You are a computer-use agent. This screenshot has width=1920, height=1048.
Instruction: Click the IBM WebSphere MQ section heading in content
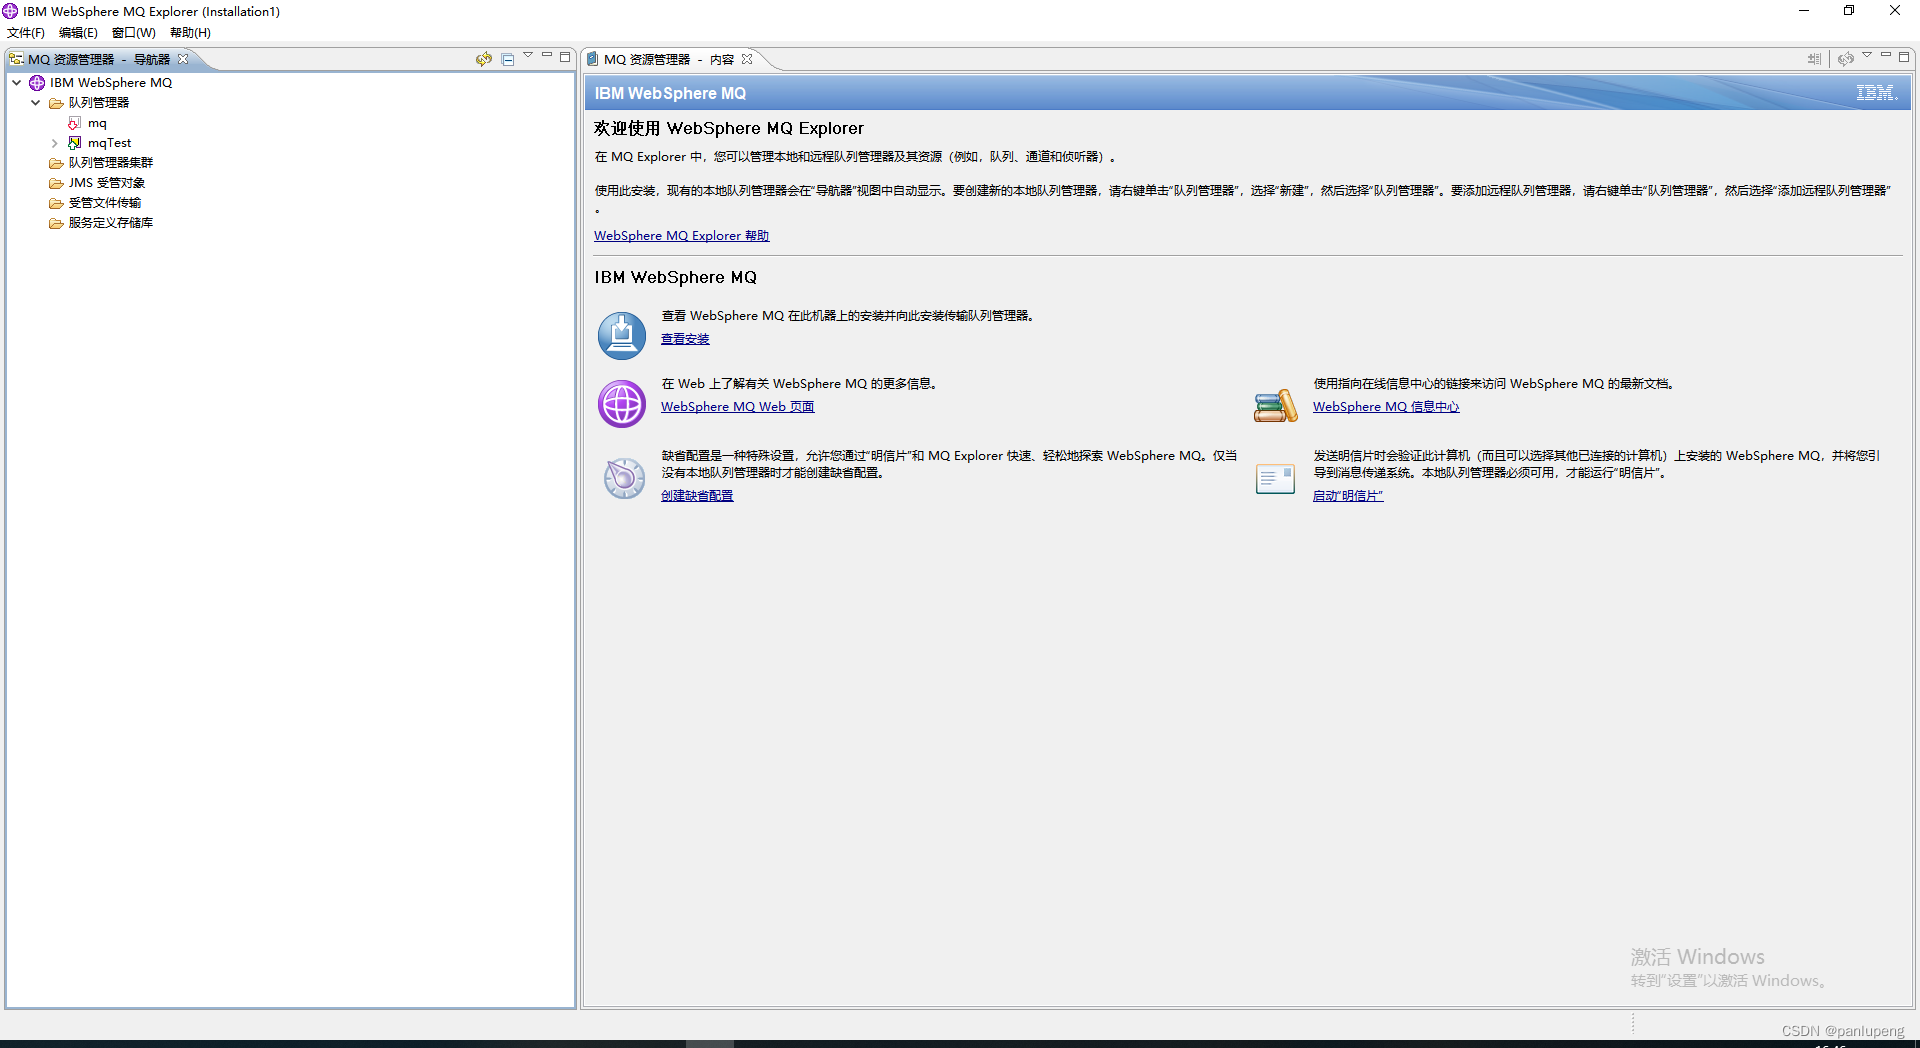point(676,277)
